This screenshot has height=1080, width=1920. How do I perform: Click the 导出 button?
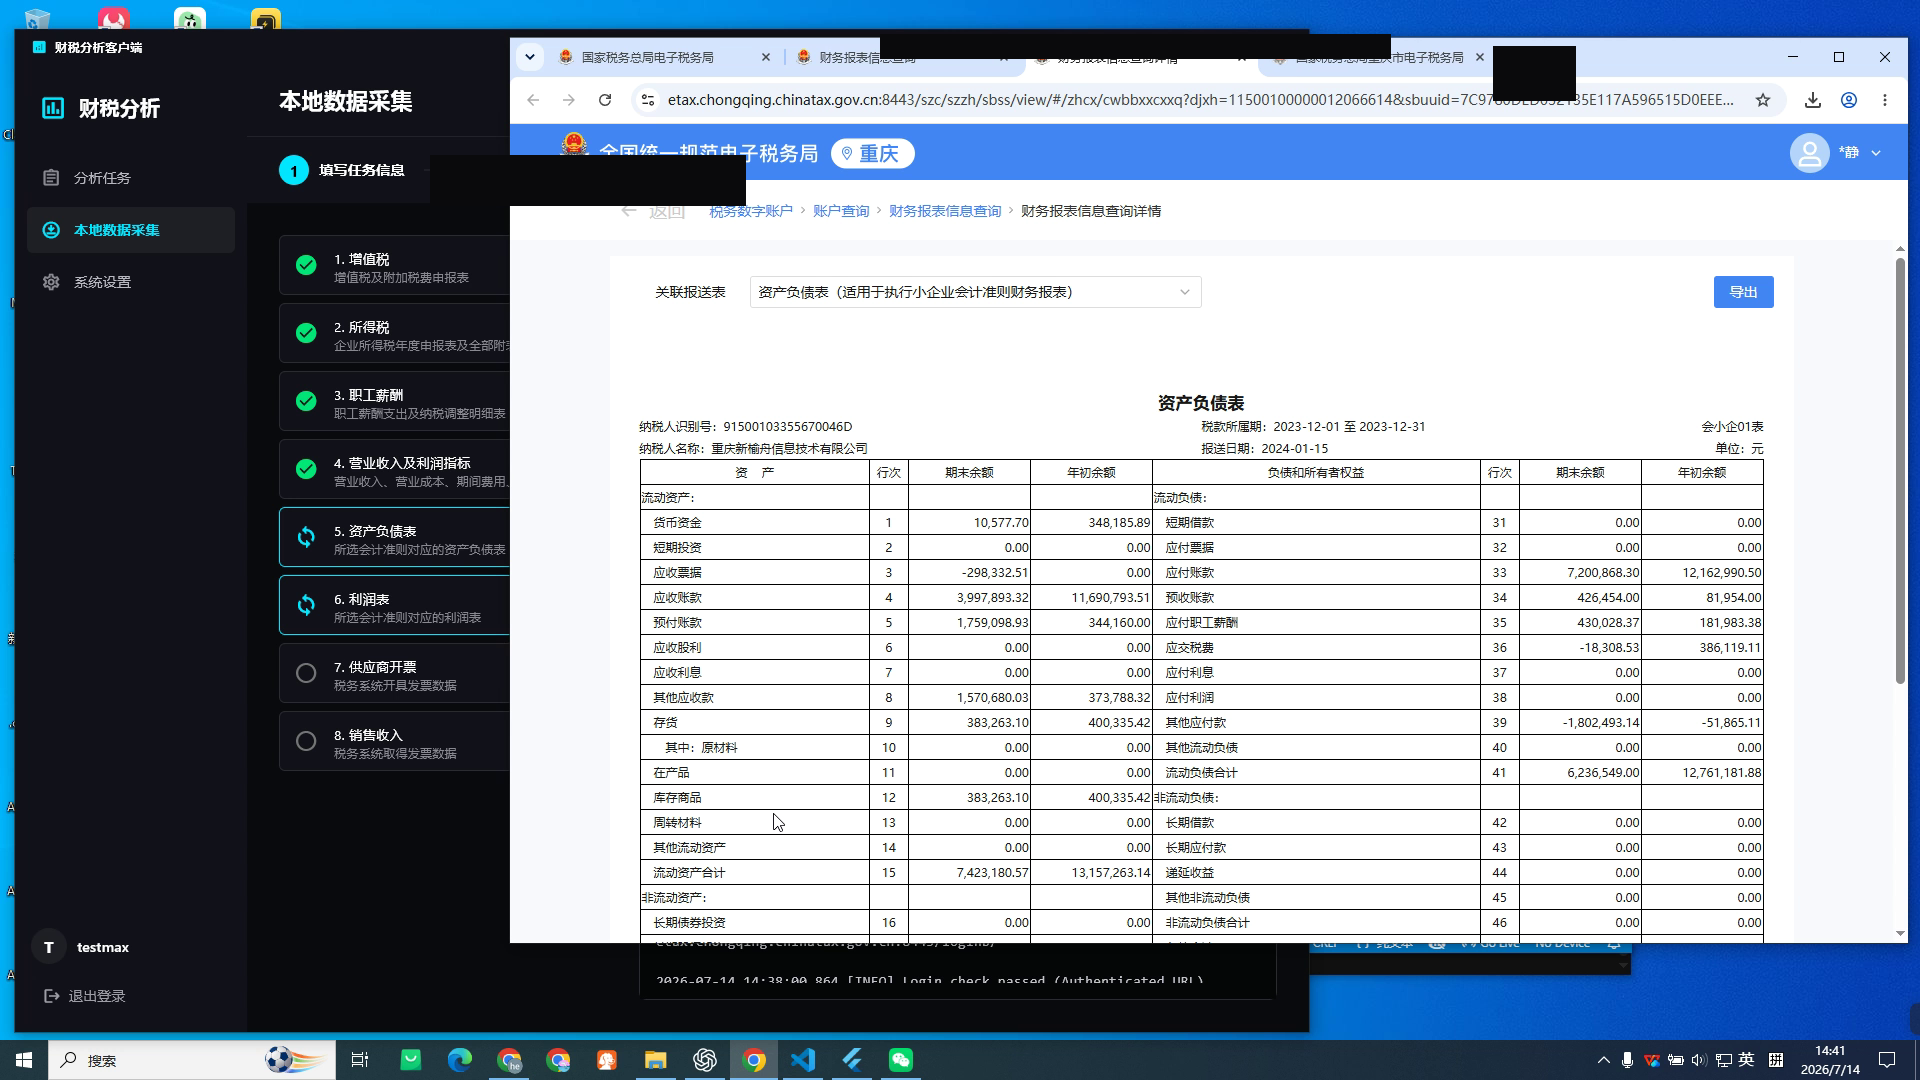click(x=1743, y=292)
